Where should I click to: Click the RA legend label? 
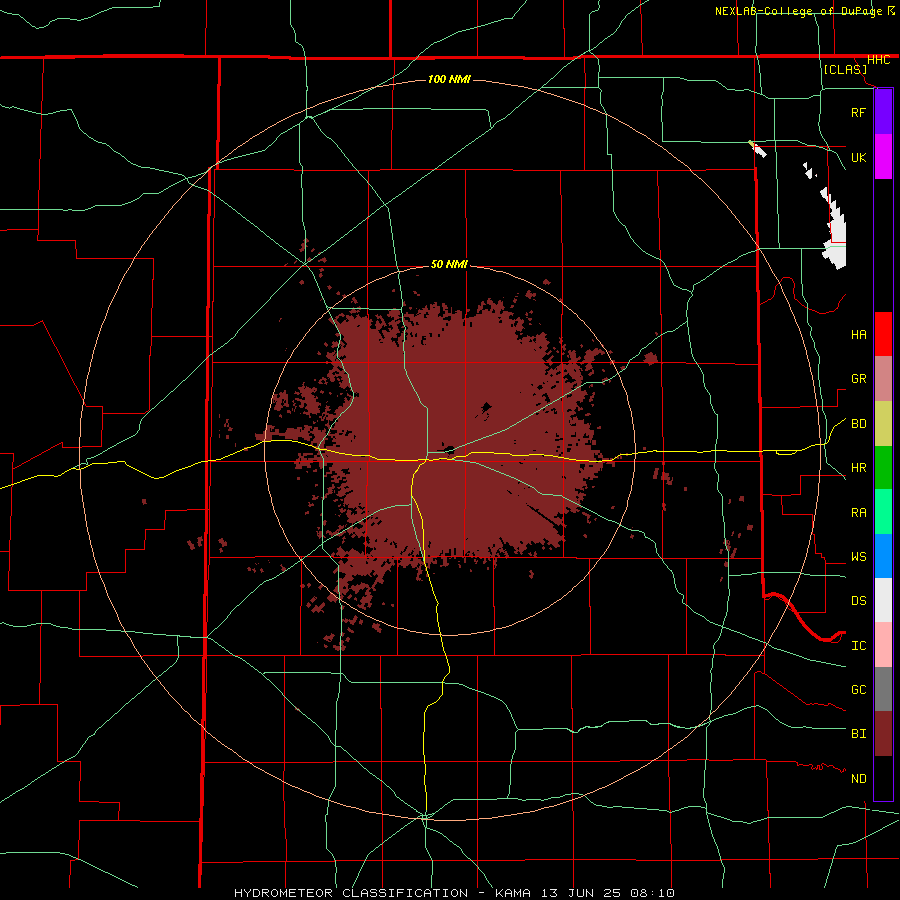click(858, 512)
